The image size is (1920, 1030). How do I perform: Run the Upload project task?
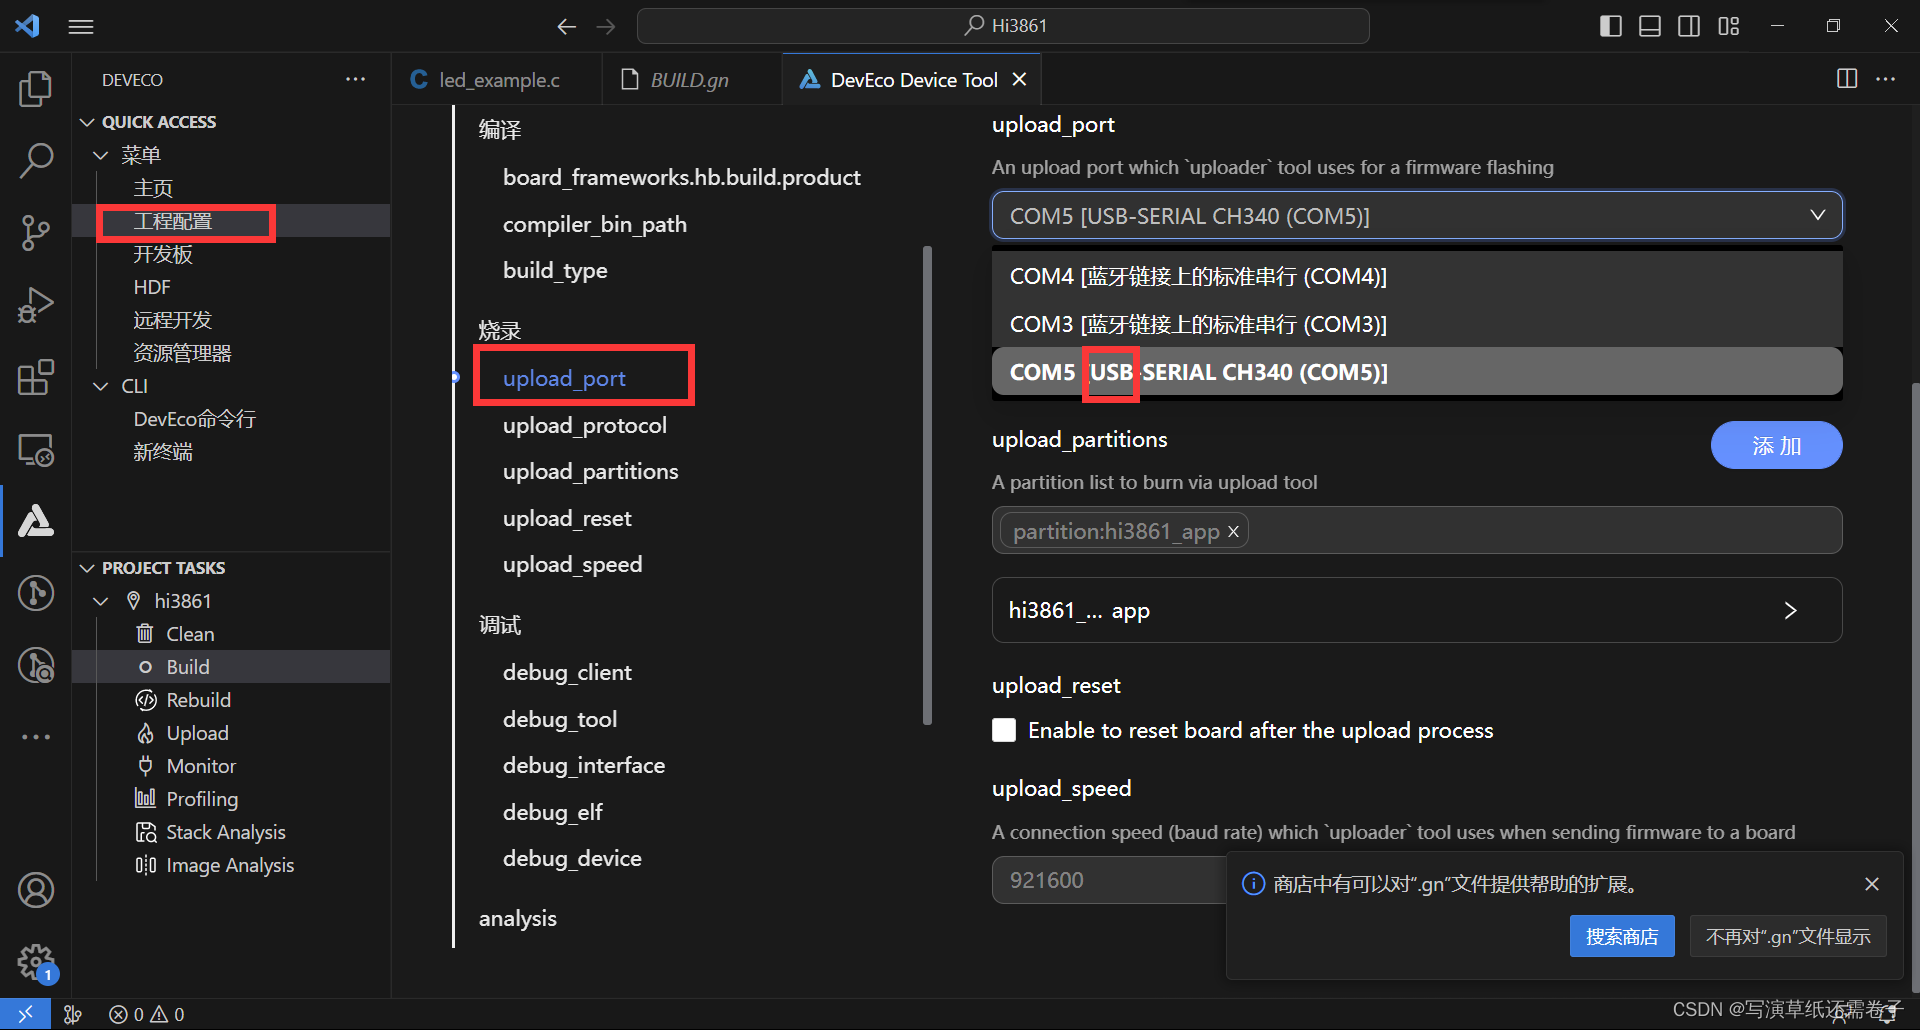pos(197,733)
